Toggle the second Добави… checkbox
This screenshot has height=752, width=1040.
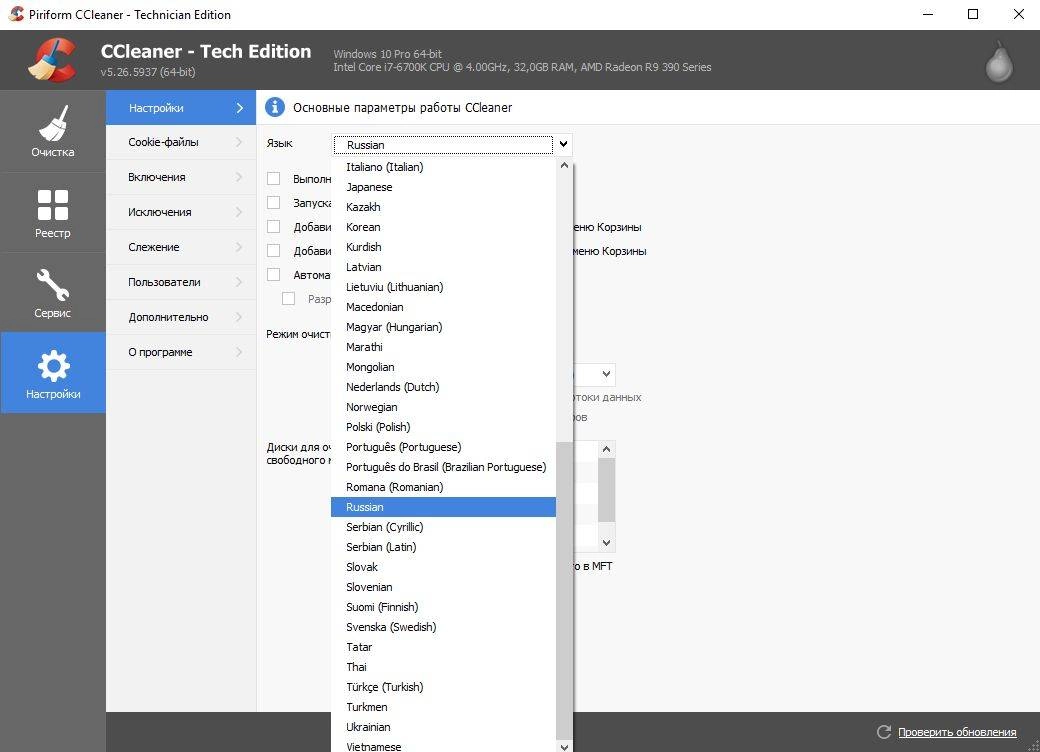(273, 250)
